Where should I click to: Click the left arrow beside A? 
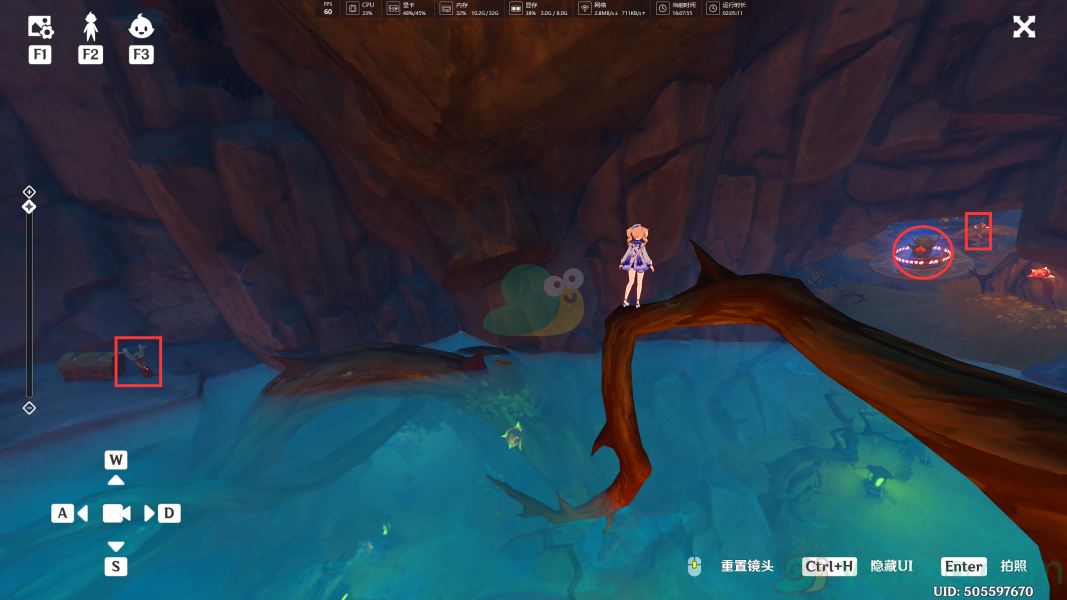point(83,513)
